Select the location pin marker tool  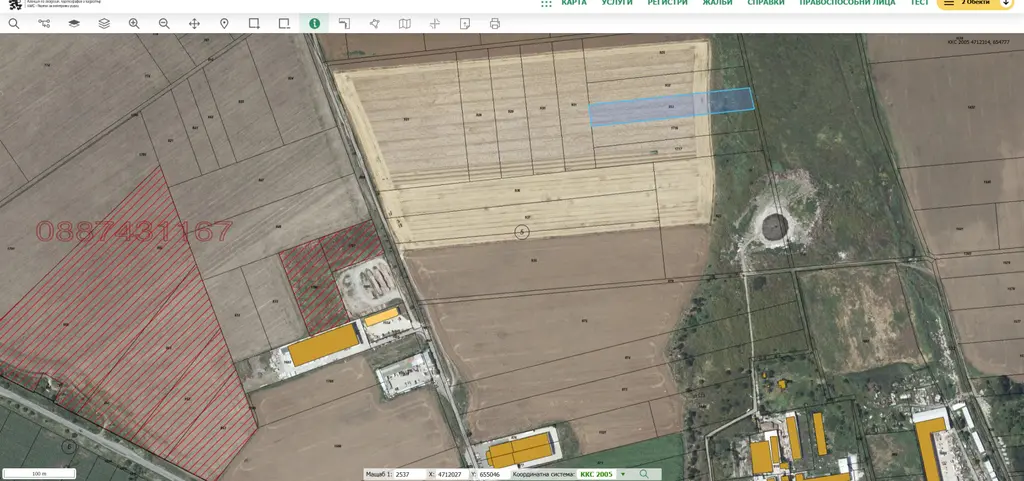click(x=224, y=23)
